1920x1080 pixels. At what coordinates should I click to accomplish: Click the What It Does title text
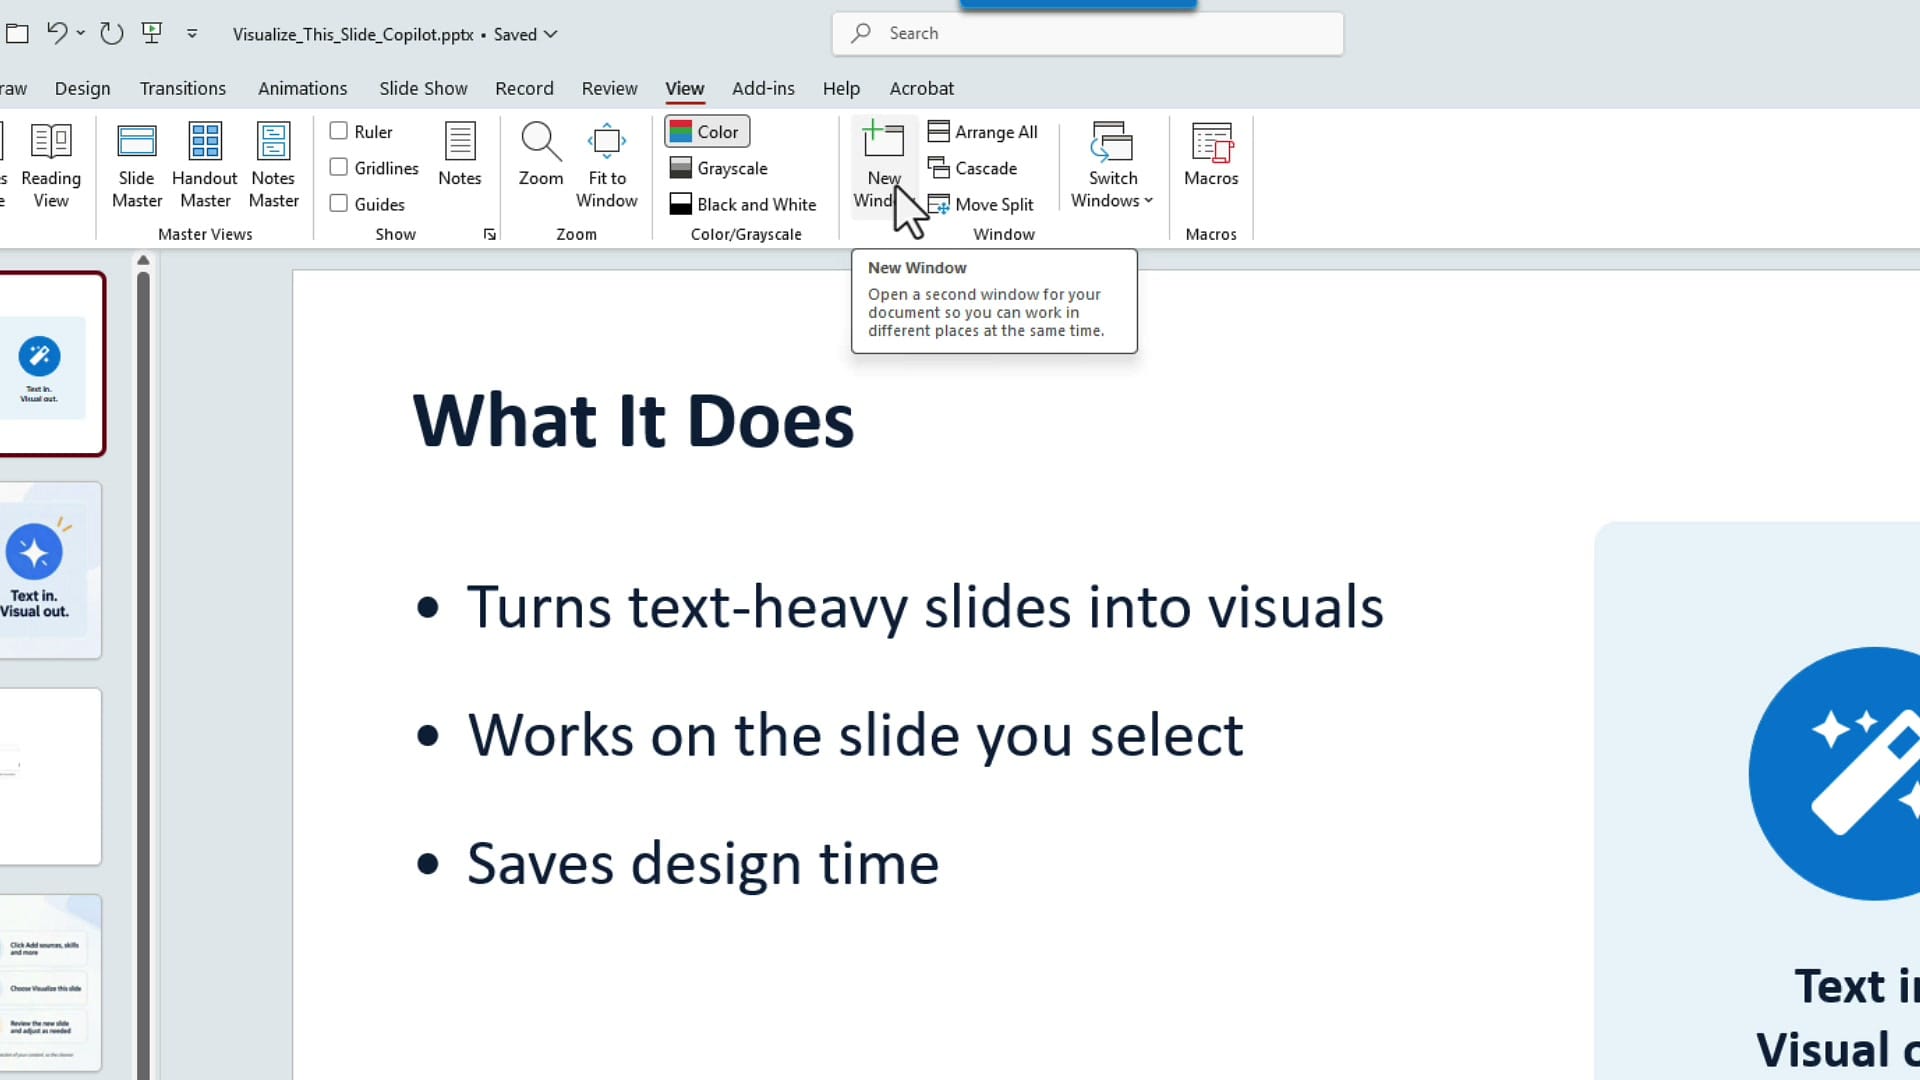pyautogui.click(x=633, y=421)
